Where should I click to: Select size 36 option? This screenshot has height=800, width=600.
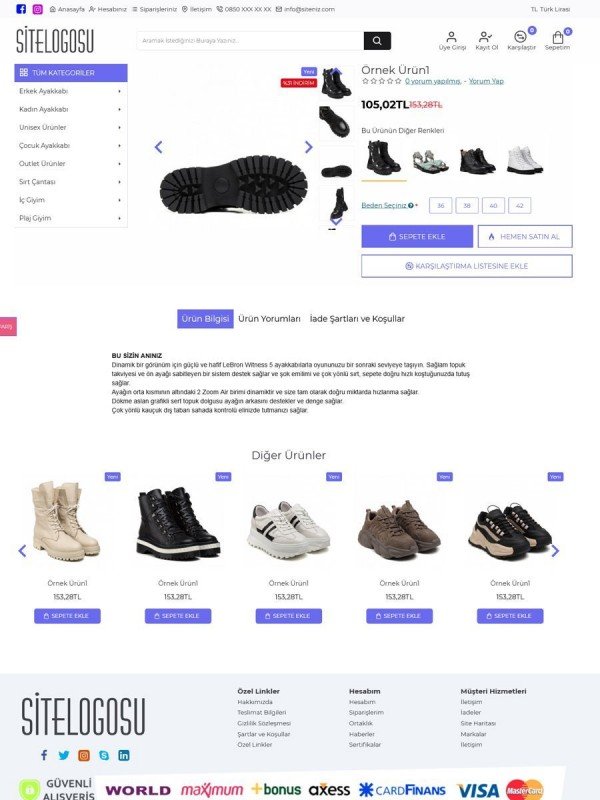tap(440, 206)
